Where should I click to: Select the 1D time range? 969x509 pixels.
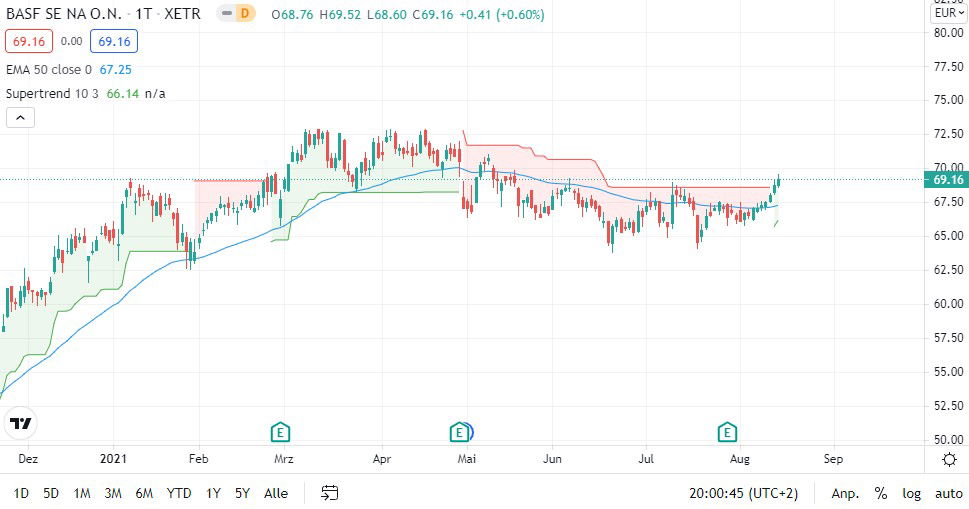point(21,493)
